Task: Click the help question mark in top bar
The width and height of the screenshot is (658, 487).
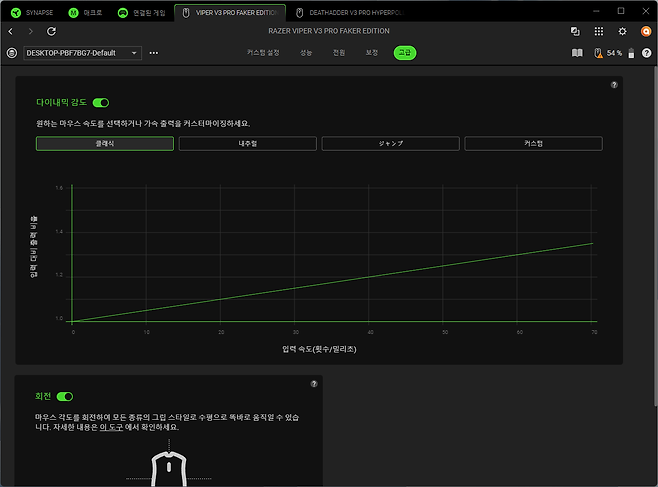Action: 646,53
